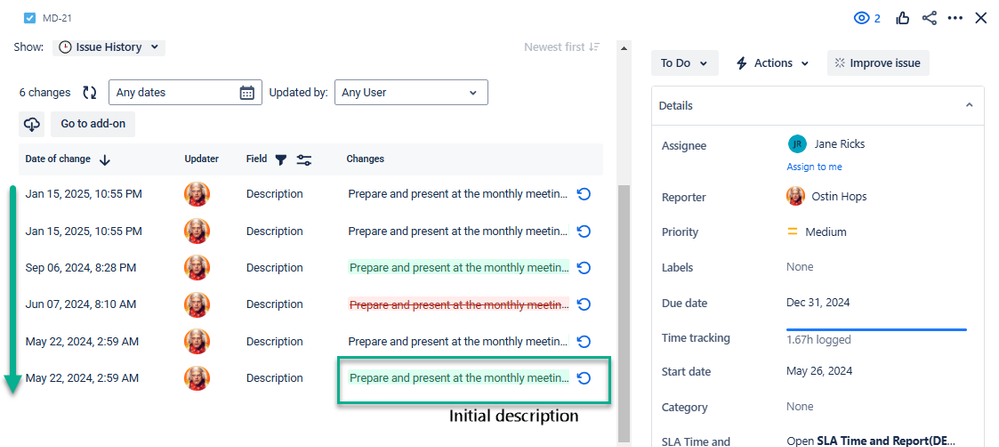Click the green highlighted Sep 06 description change

tap(459, 268)
